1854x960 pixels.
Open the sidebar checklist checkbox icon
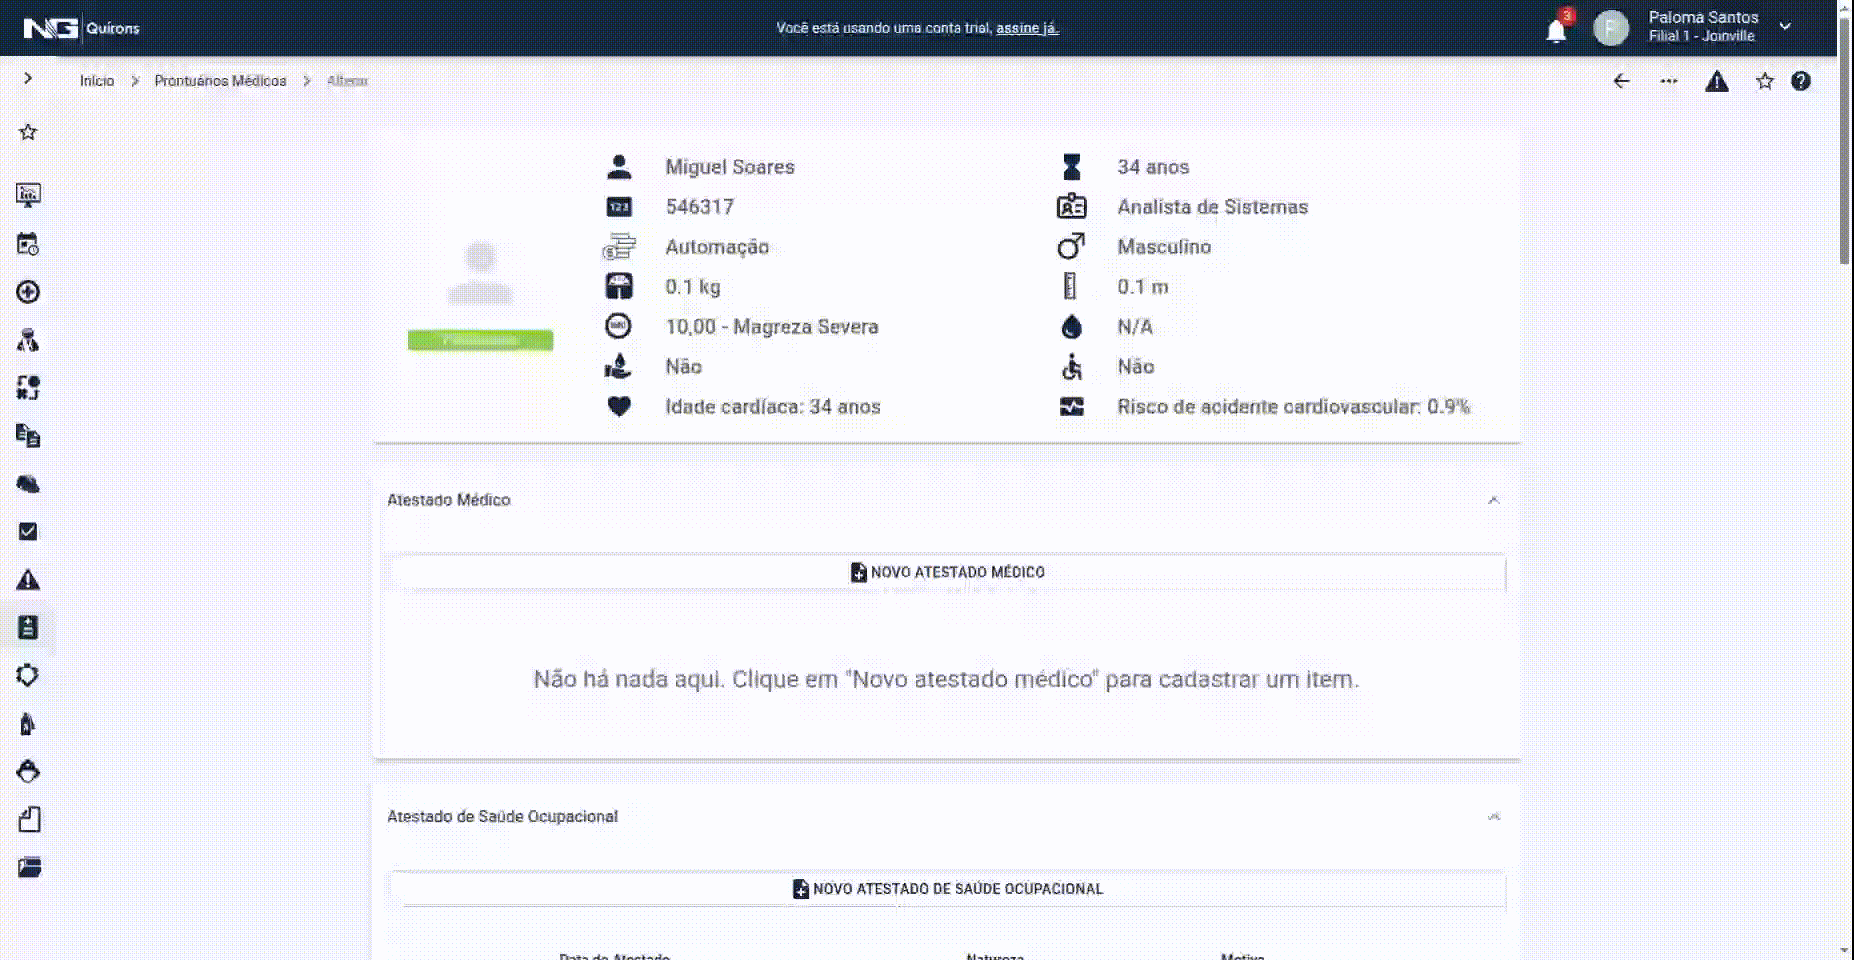point(28,531)
